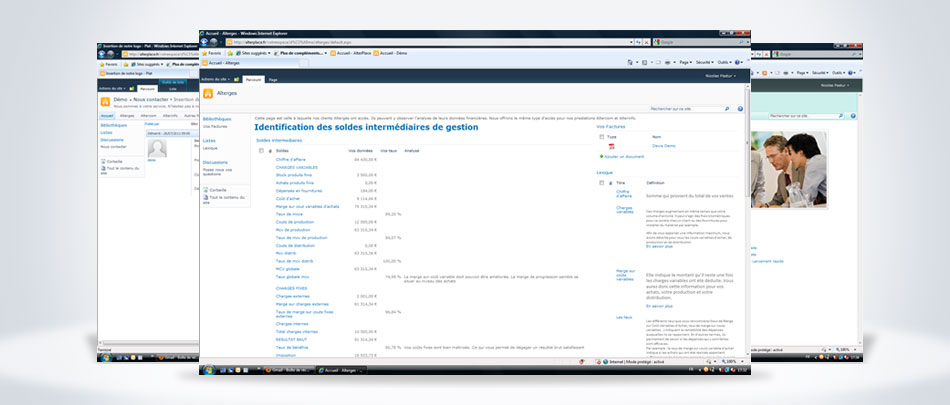Click the refresh button beside the address bar
The width and height of the screenshot is (950, 405).
(638, 42)
